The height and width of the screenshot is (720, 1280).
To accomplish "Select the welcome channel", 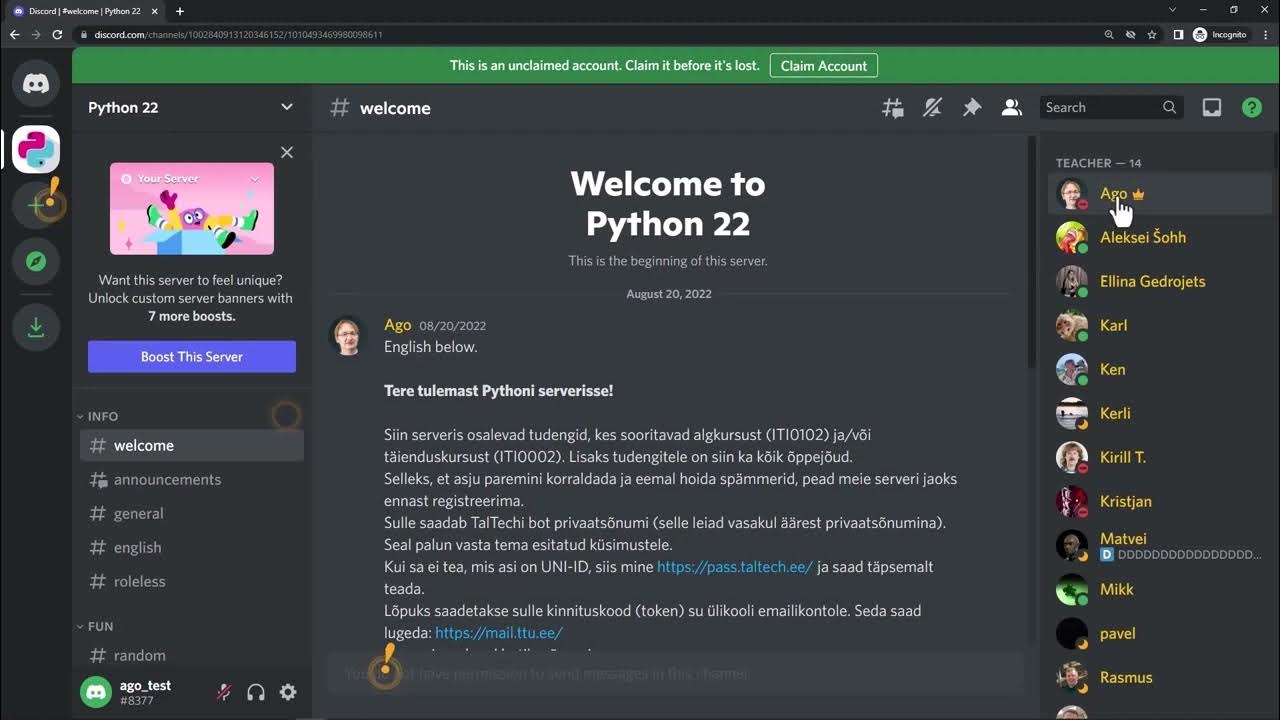I will point(192,446).
